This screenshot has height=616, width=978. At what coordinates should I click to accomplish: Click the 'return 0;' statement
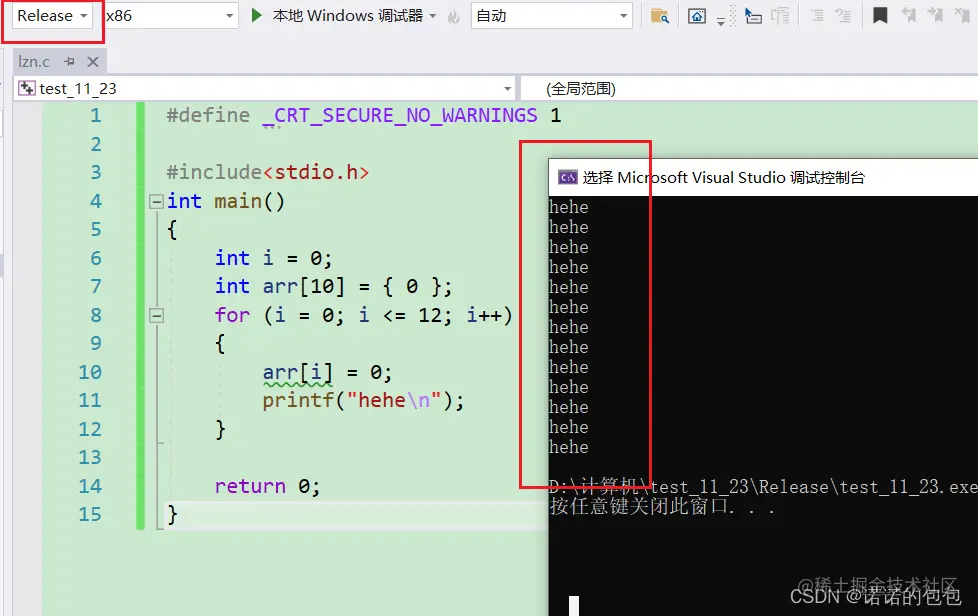pos(267,486)
